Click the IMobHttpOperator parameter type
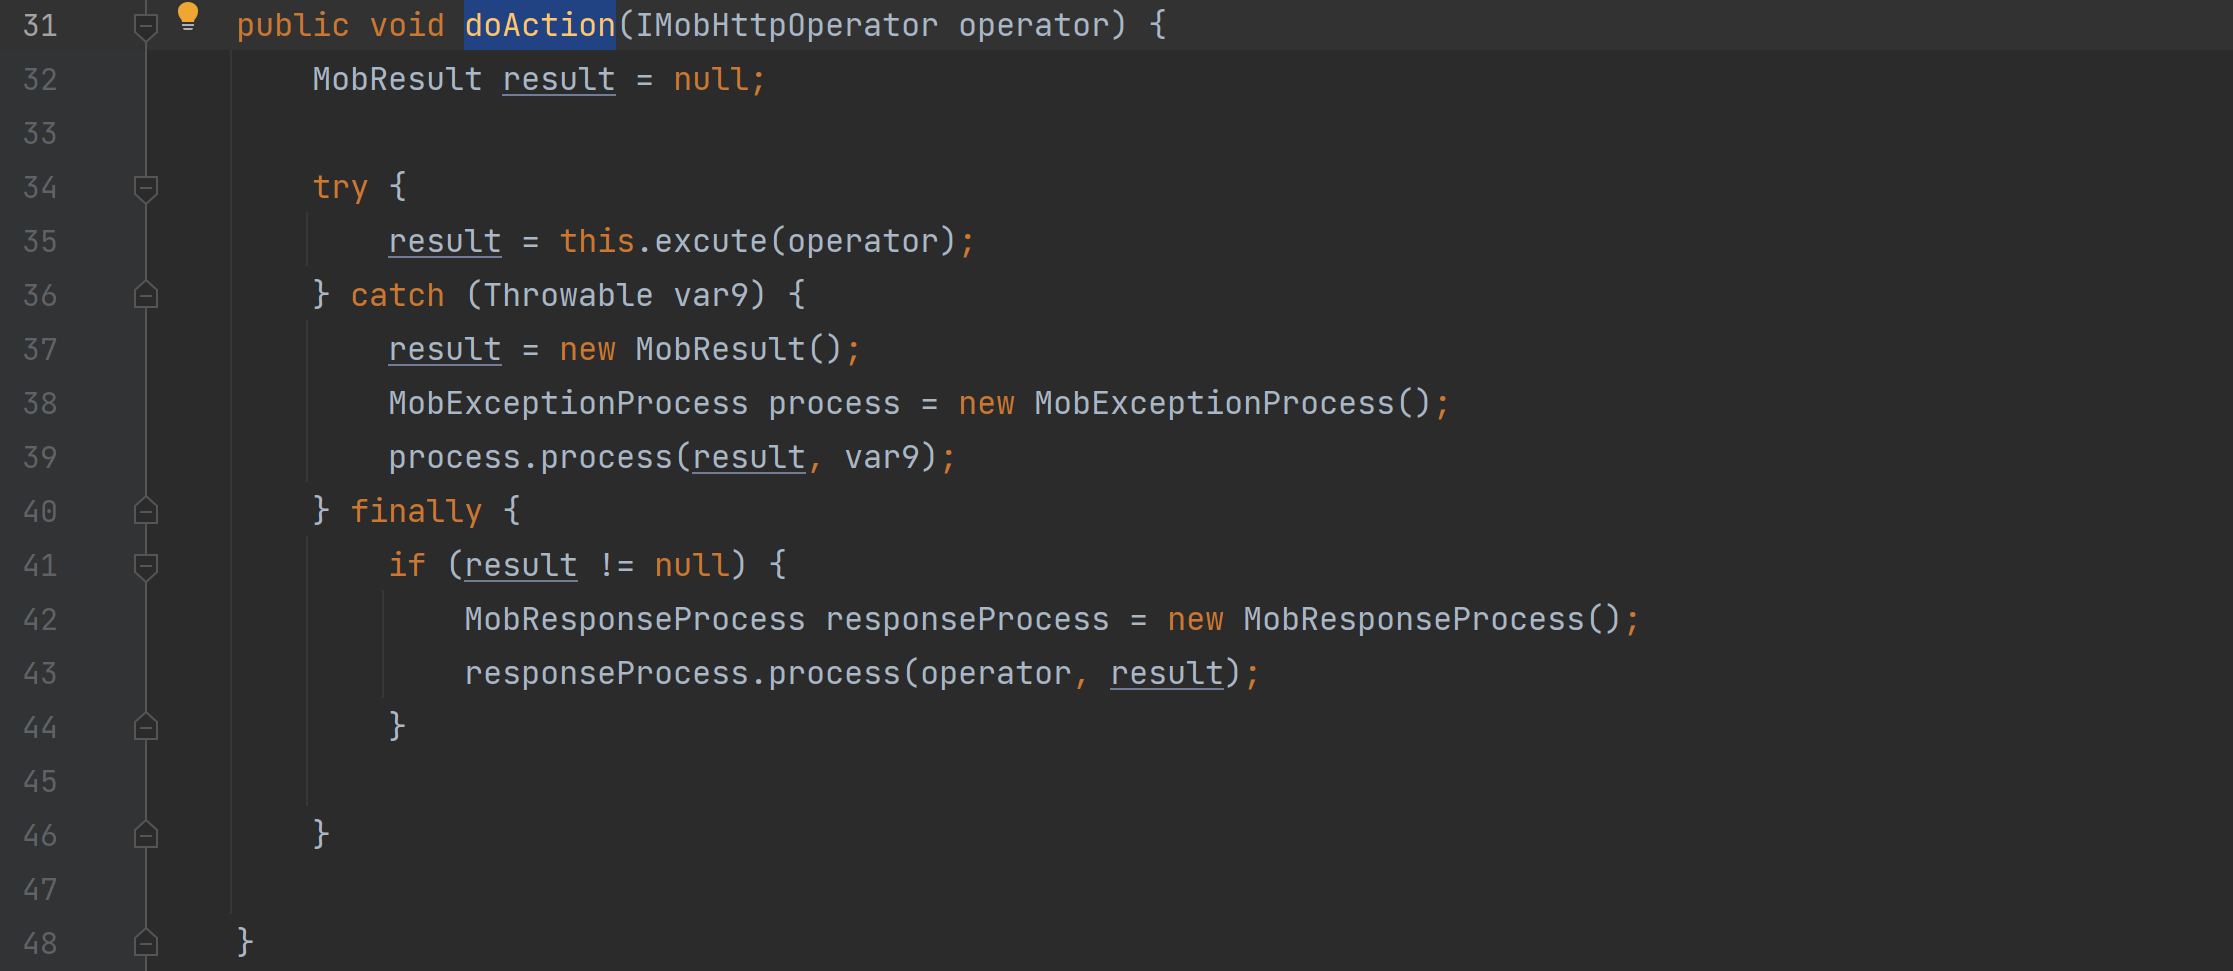This screenshot has width=2233, height=971. 786,25
